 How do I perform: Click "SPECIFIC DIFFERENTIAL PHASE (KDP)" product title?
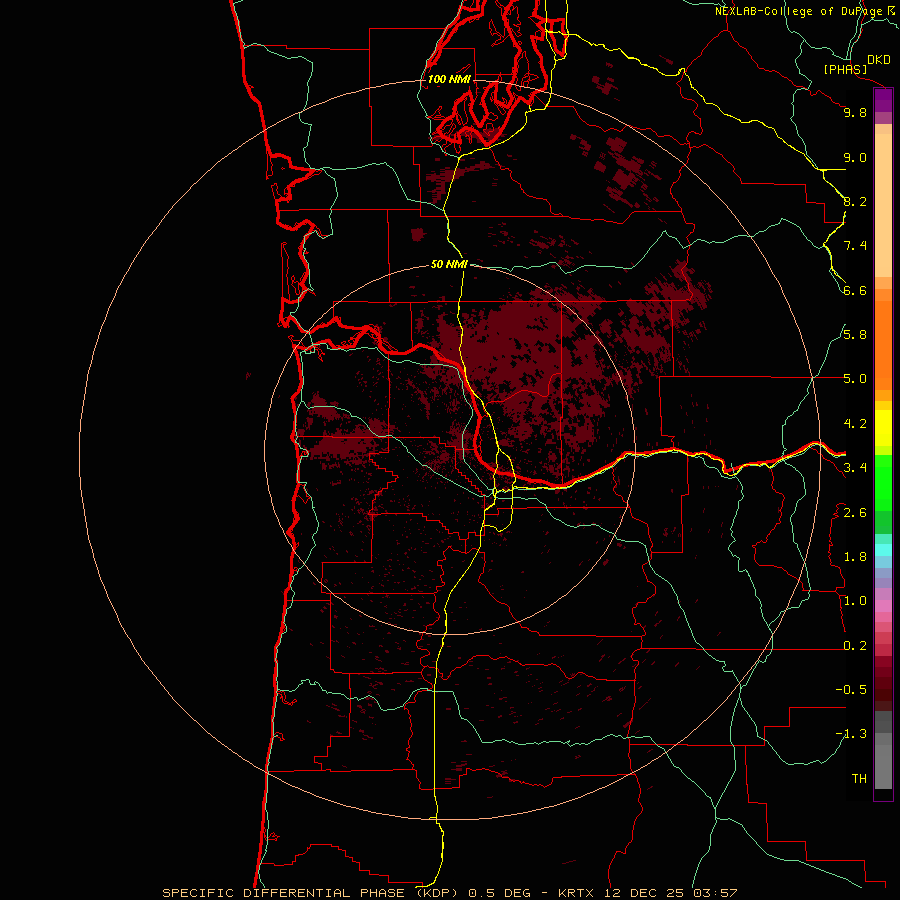pyautogui.click(x=311, y=893)
